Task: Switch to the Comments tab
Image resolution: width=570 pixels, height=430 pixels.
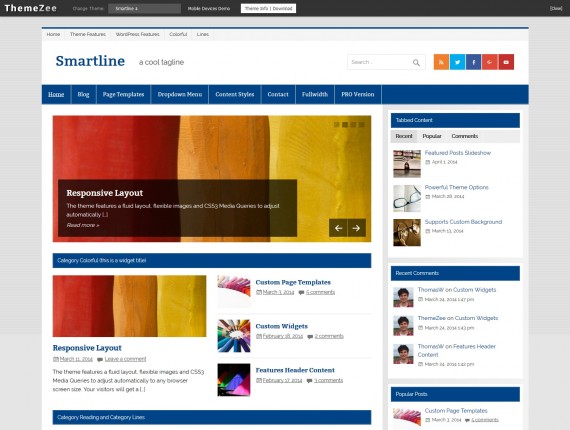Action: point(465,136)
